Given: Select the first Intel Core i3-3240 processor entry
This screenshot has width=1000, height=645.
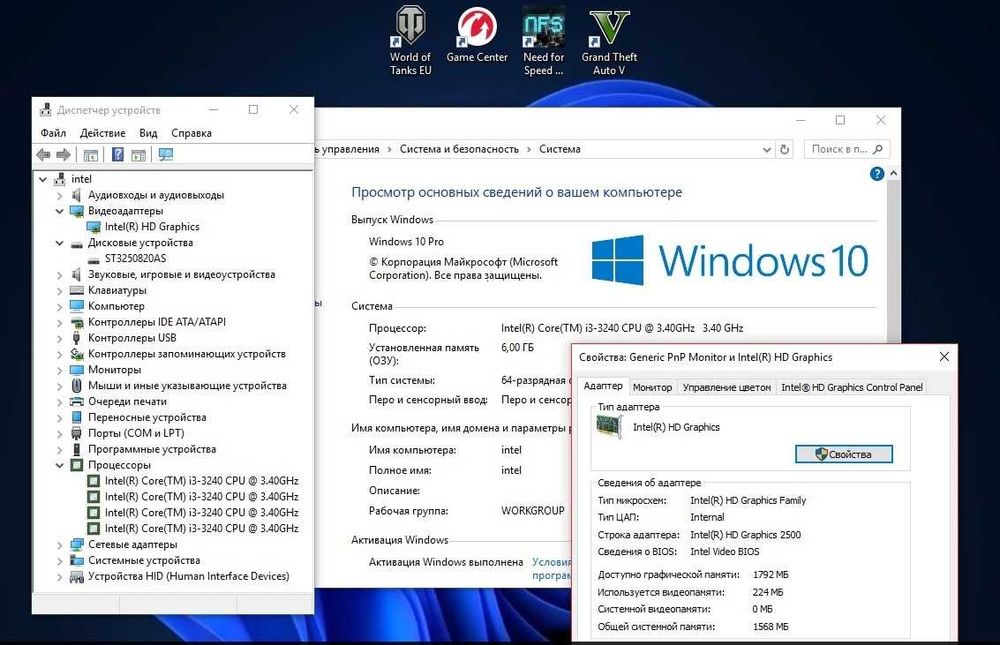Looking at the screenshot, I should point(202,480).
